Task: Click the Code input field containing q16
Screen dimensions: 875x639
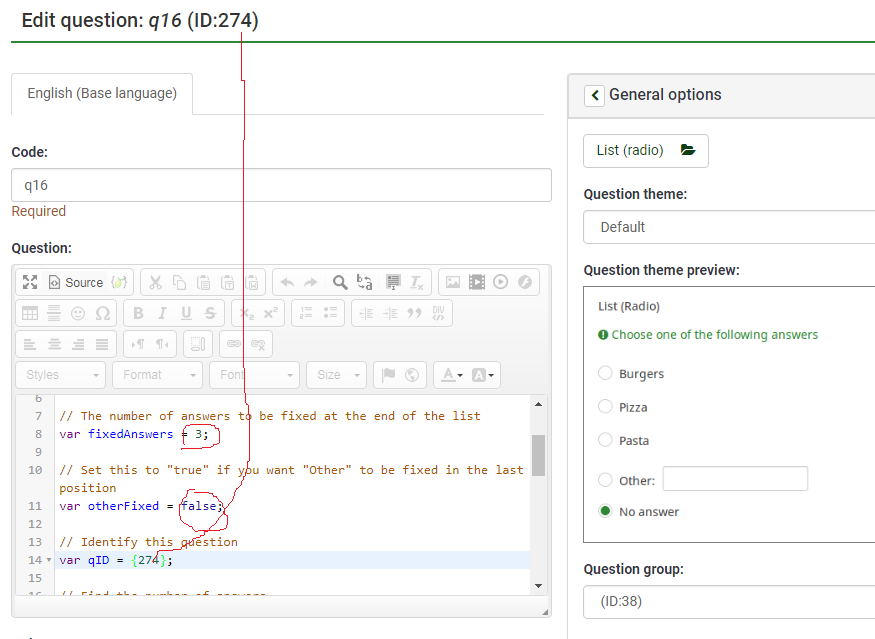Action: click(x=281, y=185)
